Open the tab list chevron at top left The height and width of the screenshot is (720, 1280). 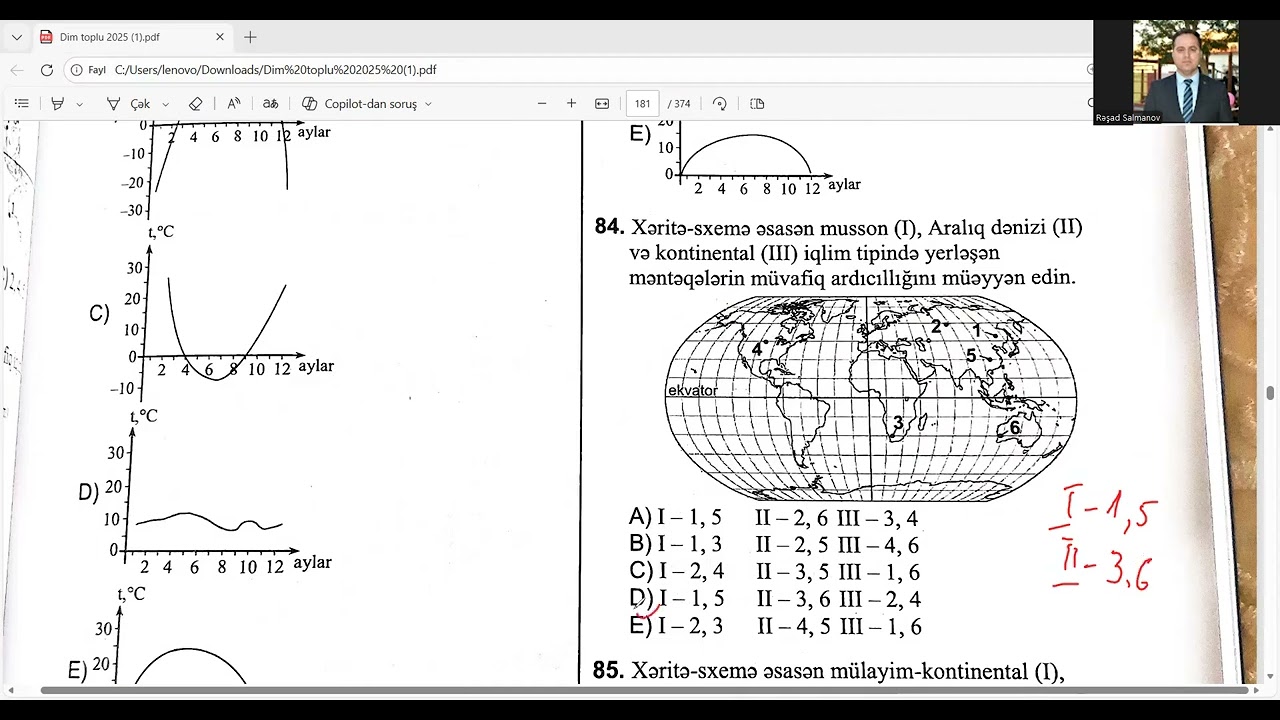pos(16,37)
